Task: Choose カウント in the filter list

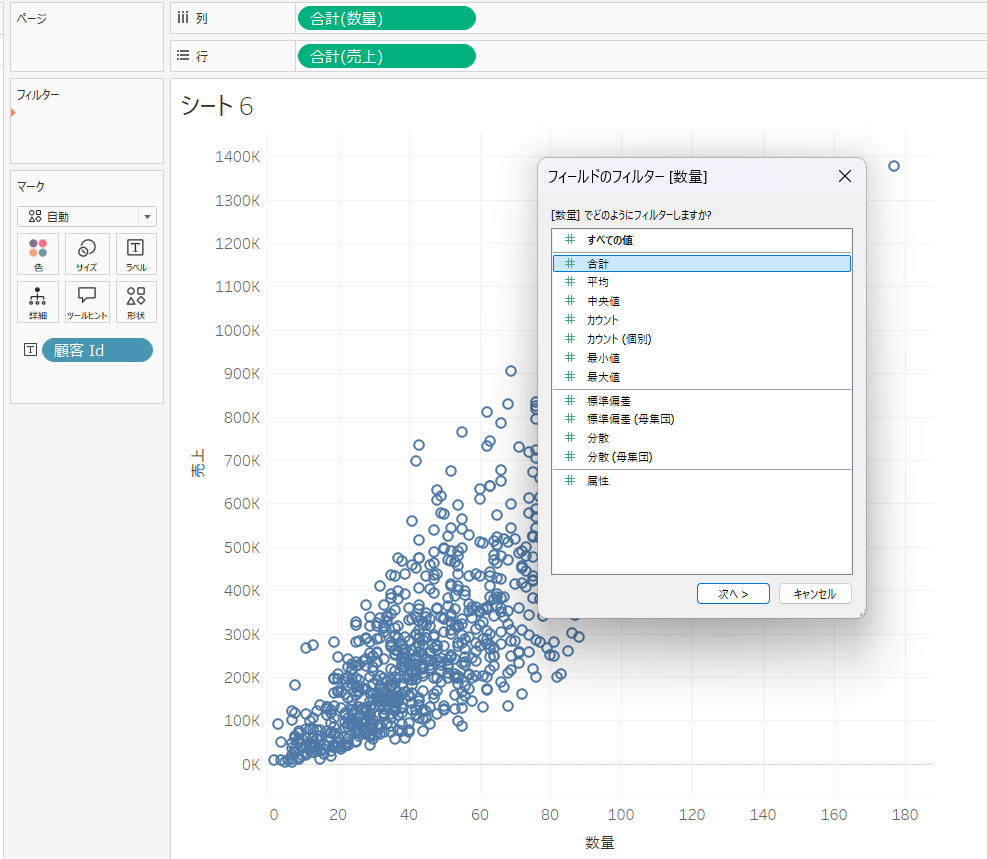Action: tap(702, 320)
